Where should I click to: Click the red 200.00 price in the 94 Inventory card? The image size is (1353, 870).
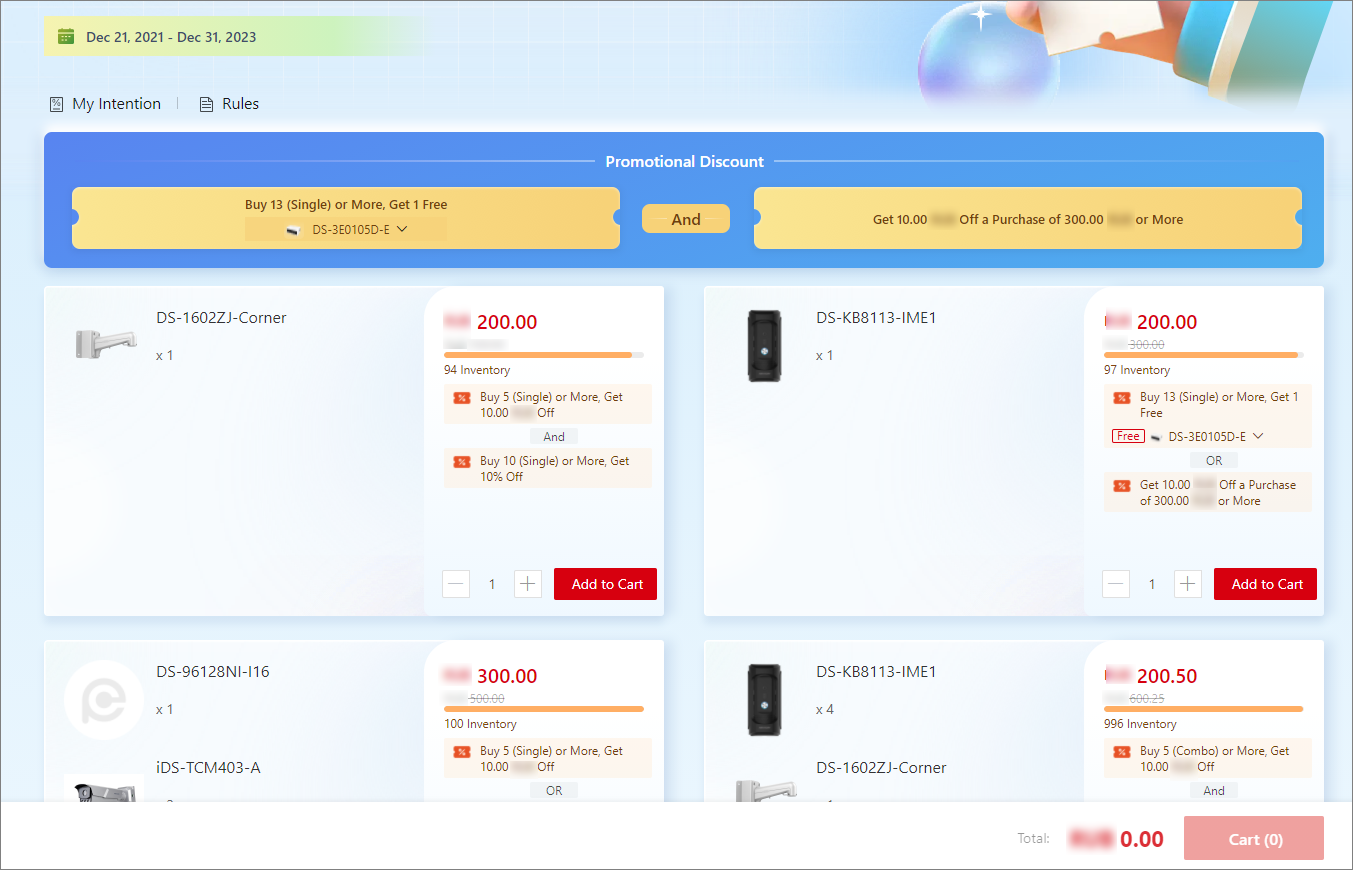point(507,322)
